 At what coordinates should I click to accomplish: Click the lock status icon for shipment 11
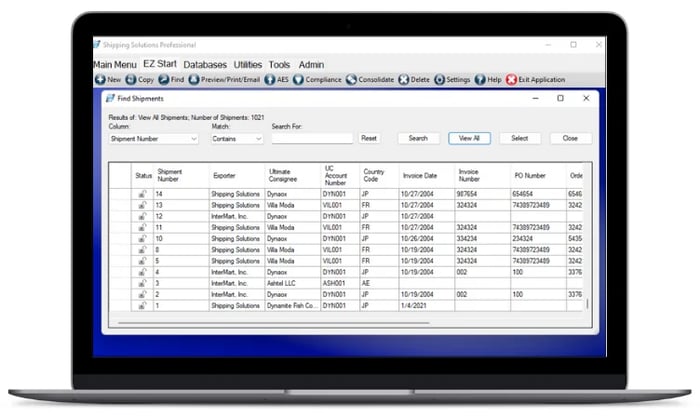point(142,227)
